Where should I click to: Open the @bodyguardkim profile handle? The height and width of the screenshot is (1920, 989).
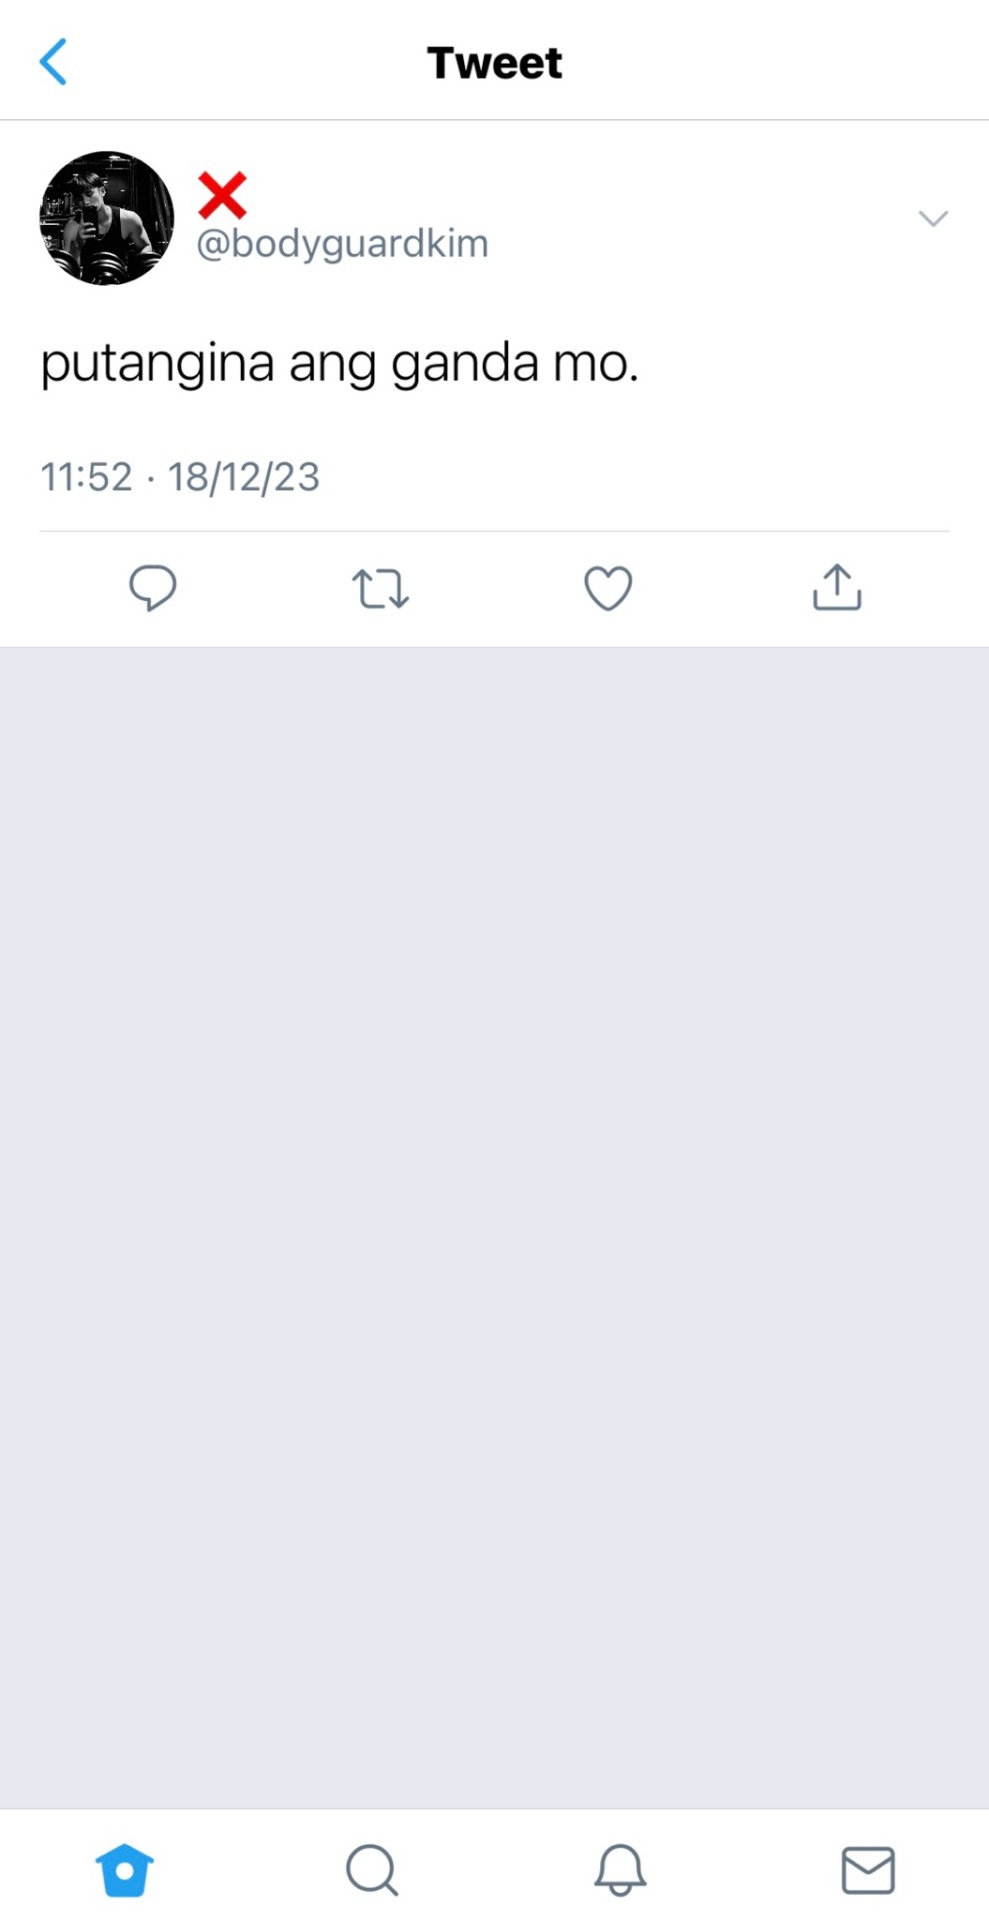(x=342, y=244)
